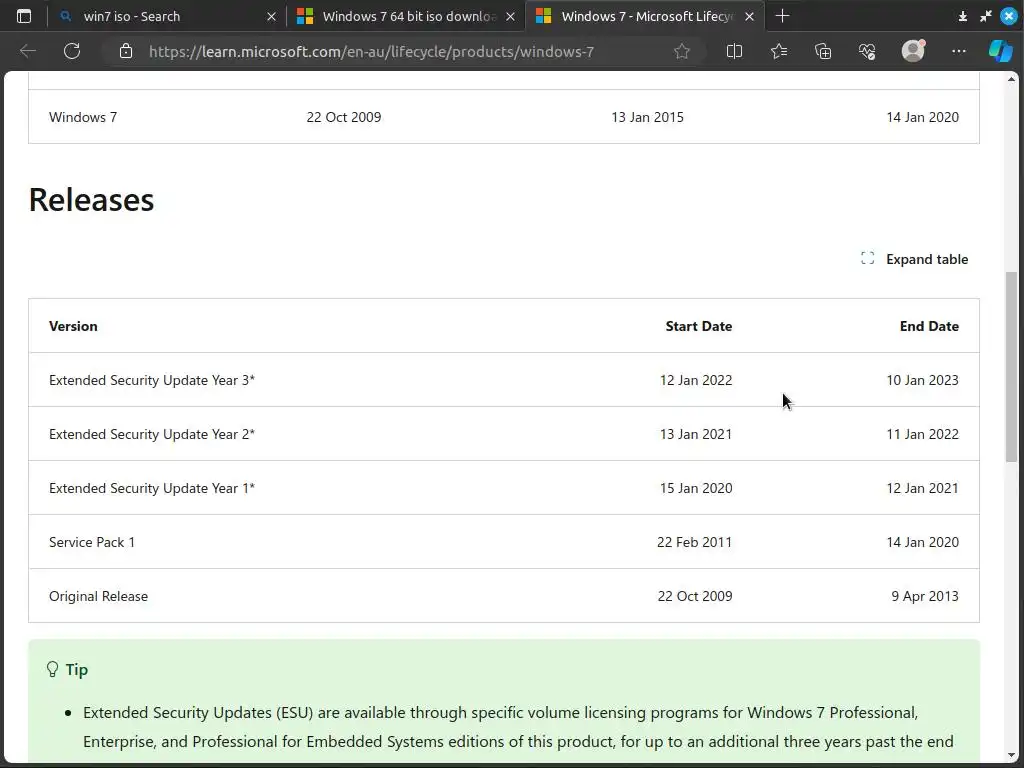Click the Version column header
This screenshot has width=1024, height=768.
point(73,326)
